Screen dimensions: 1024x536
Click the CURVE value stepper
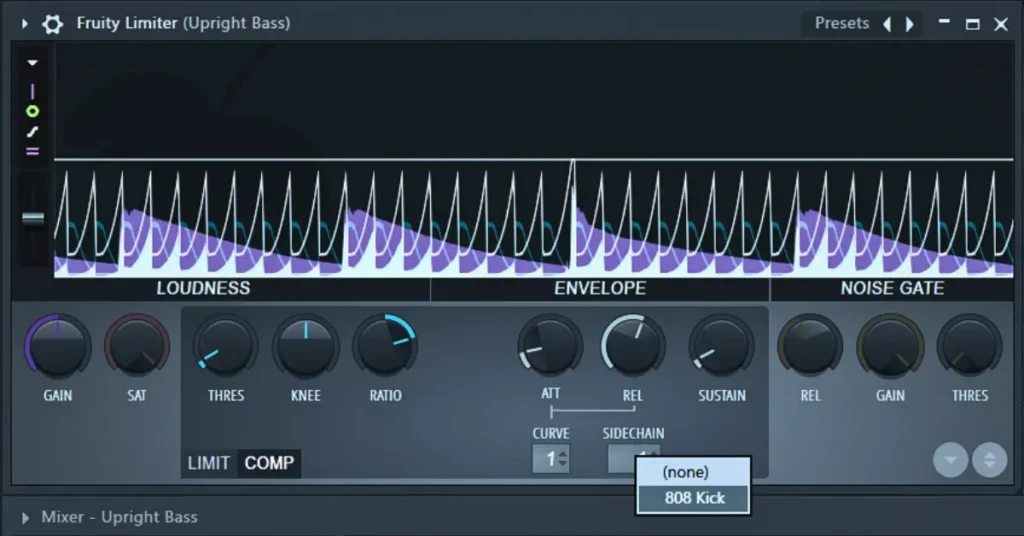(551, 459)
